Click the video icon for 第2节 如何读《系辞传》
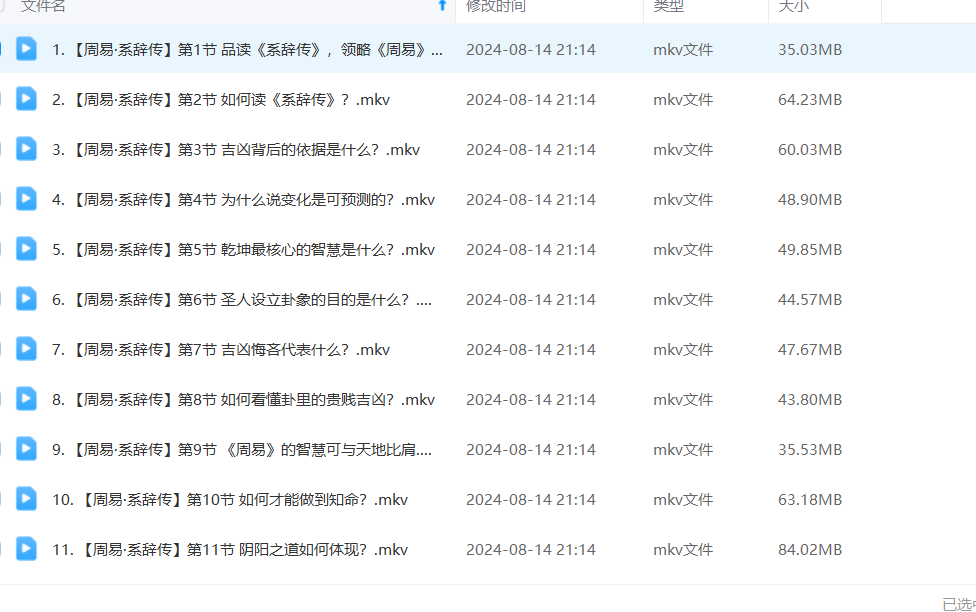 [26, 99]
